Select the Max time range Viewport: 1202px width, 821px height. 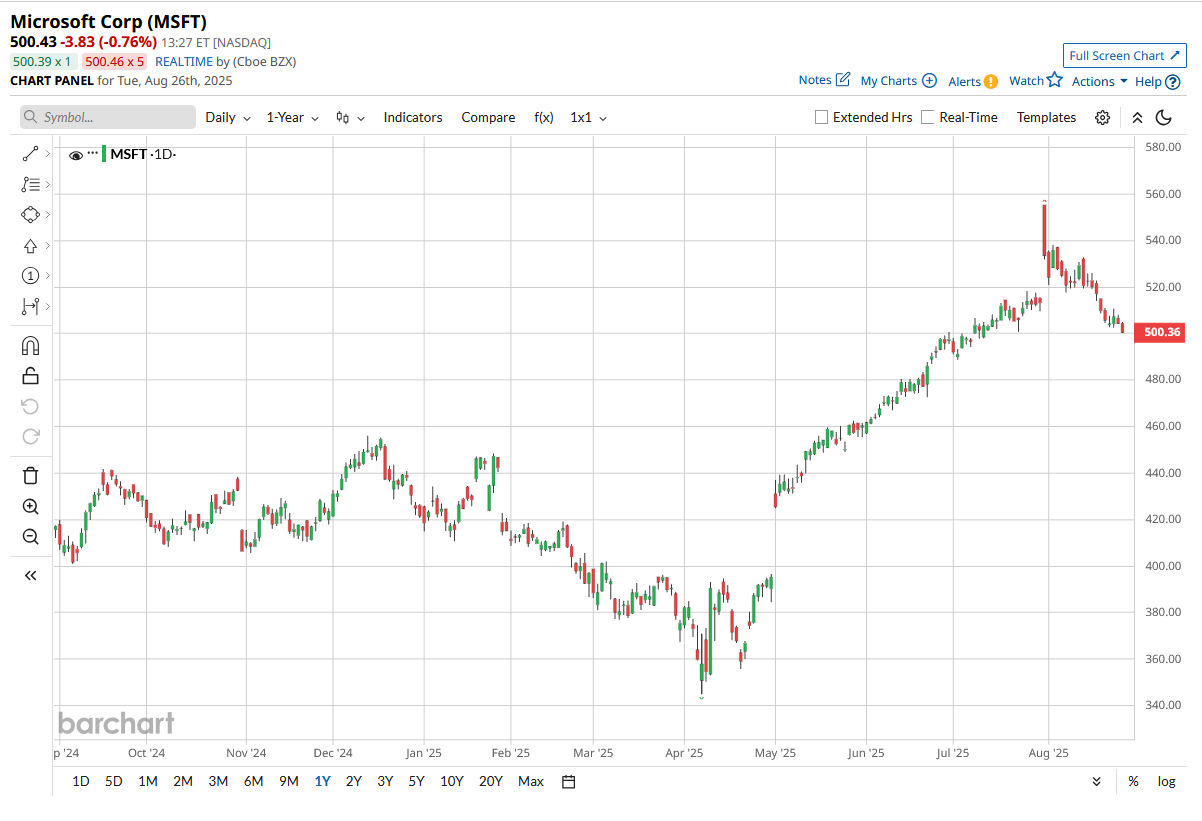[x=531, y=781]
